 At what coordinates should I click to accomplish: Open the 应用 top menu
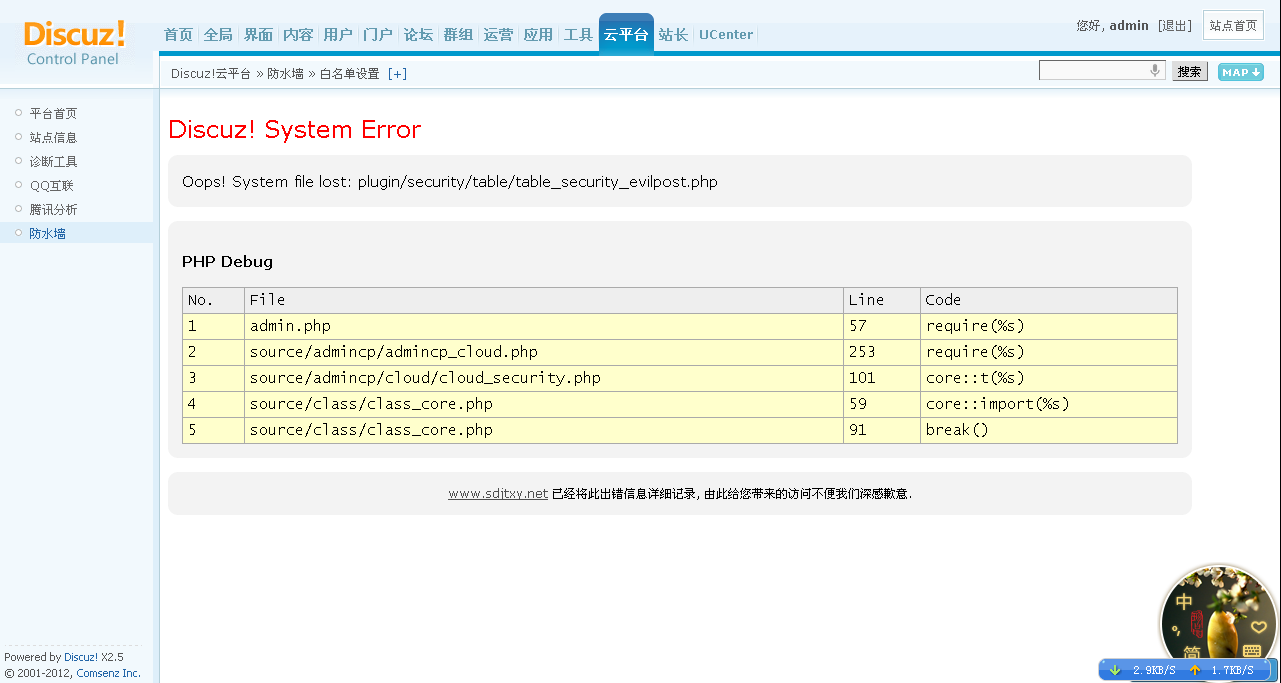(x=538, y=35)
